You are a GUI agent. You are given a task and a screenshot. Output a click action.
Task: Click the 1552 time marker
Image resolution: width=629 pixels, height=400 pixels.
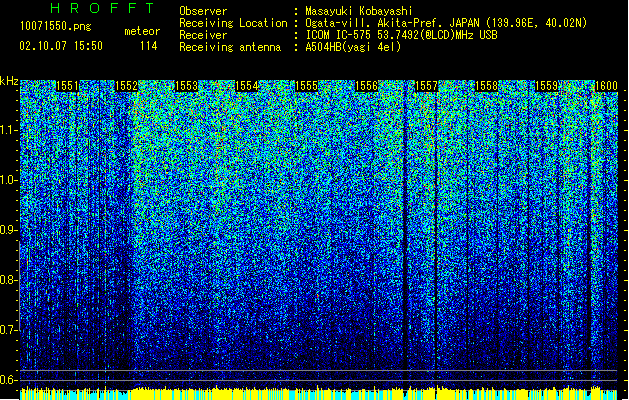click(126, 86)
